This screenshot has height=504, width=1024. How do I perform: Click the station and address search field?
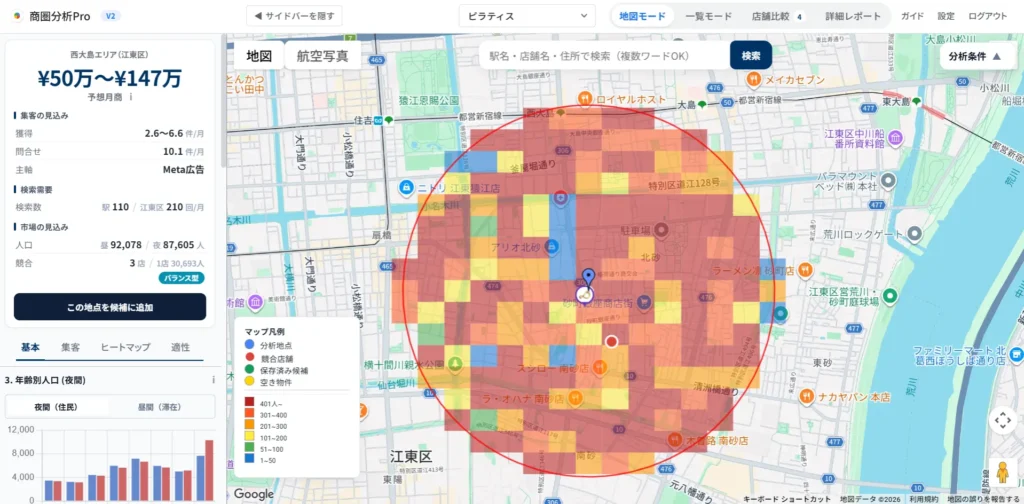605,55
